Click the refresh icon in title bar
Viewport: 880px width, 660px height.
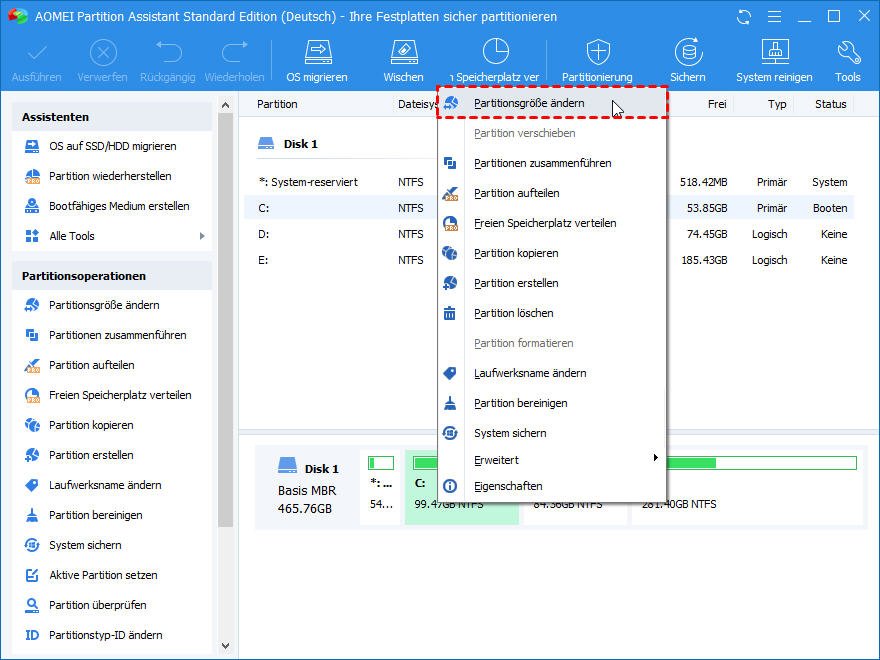[744, 17]
